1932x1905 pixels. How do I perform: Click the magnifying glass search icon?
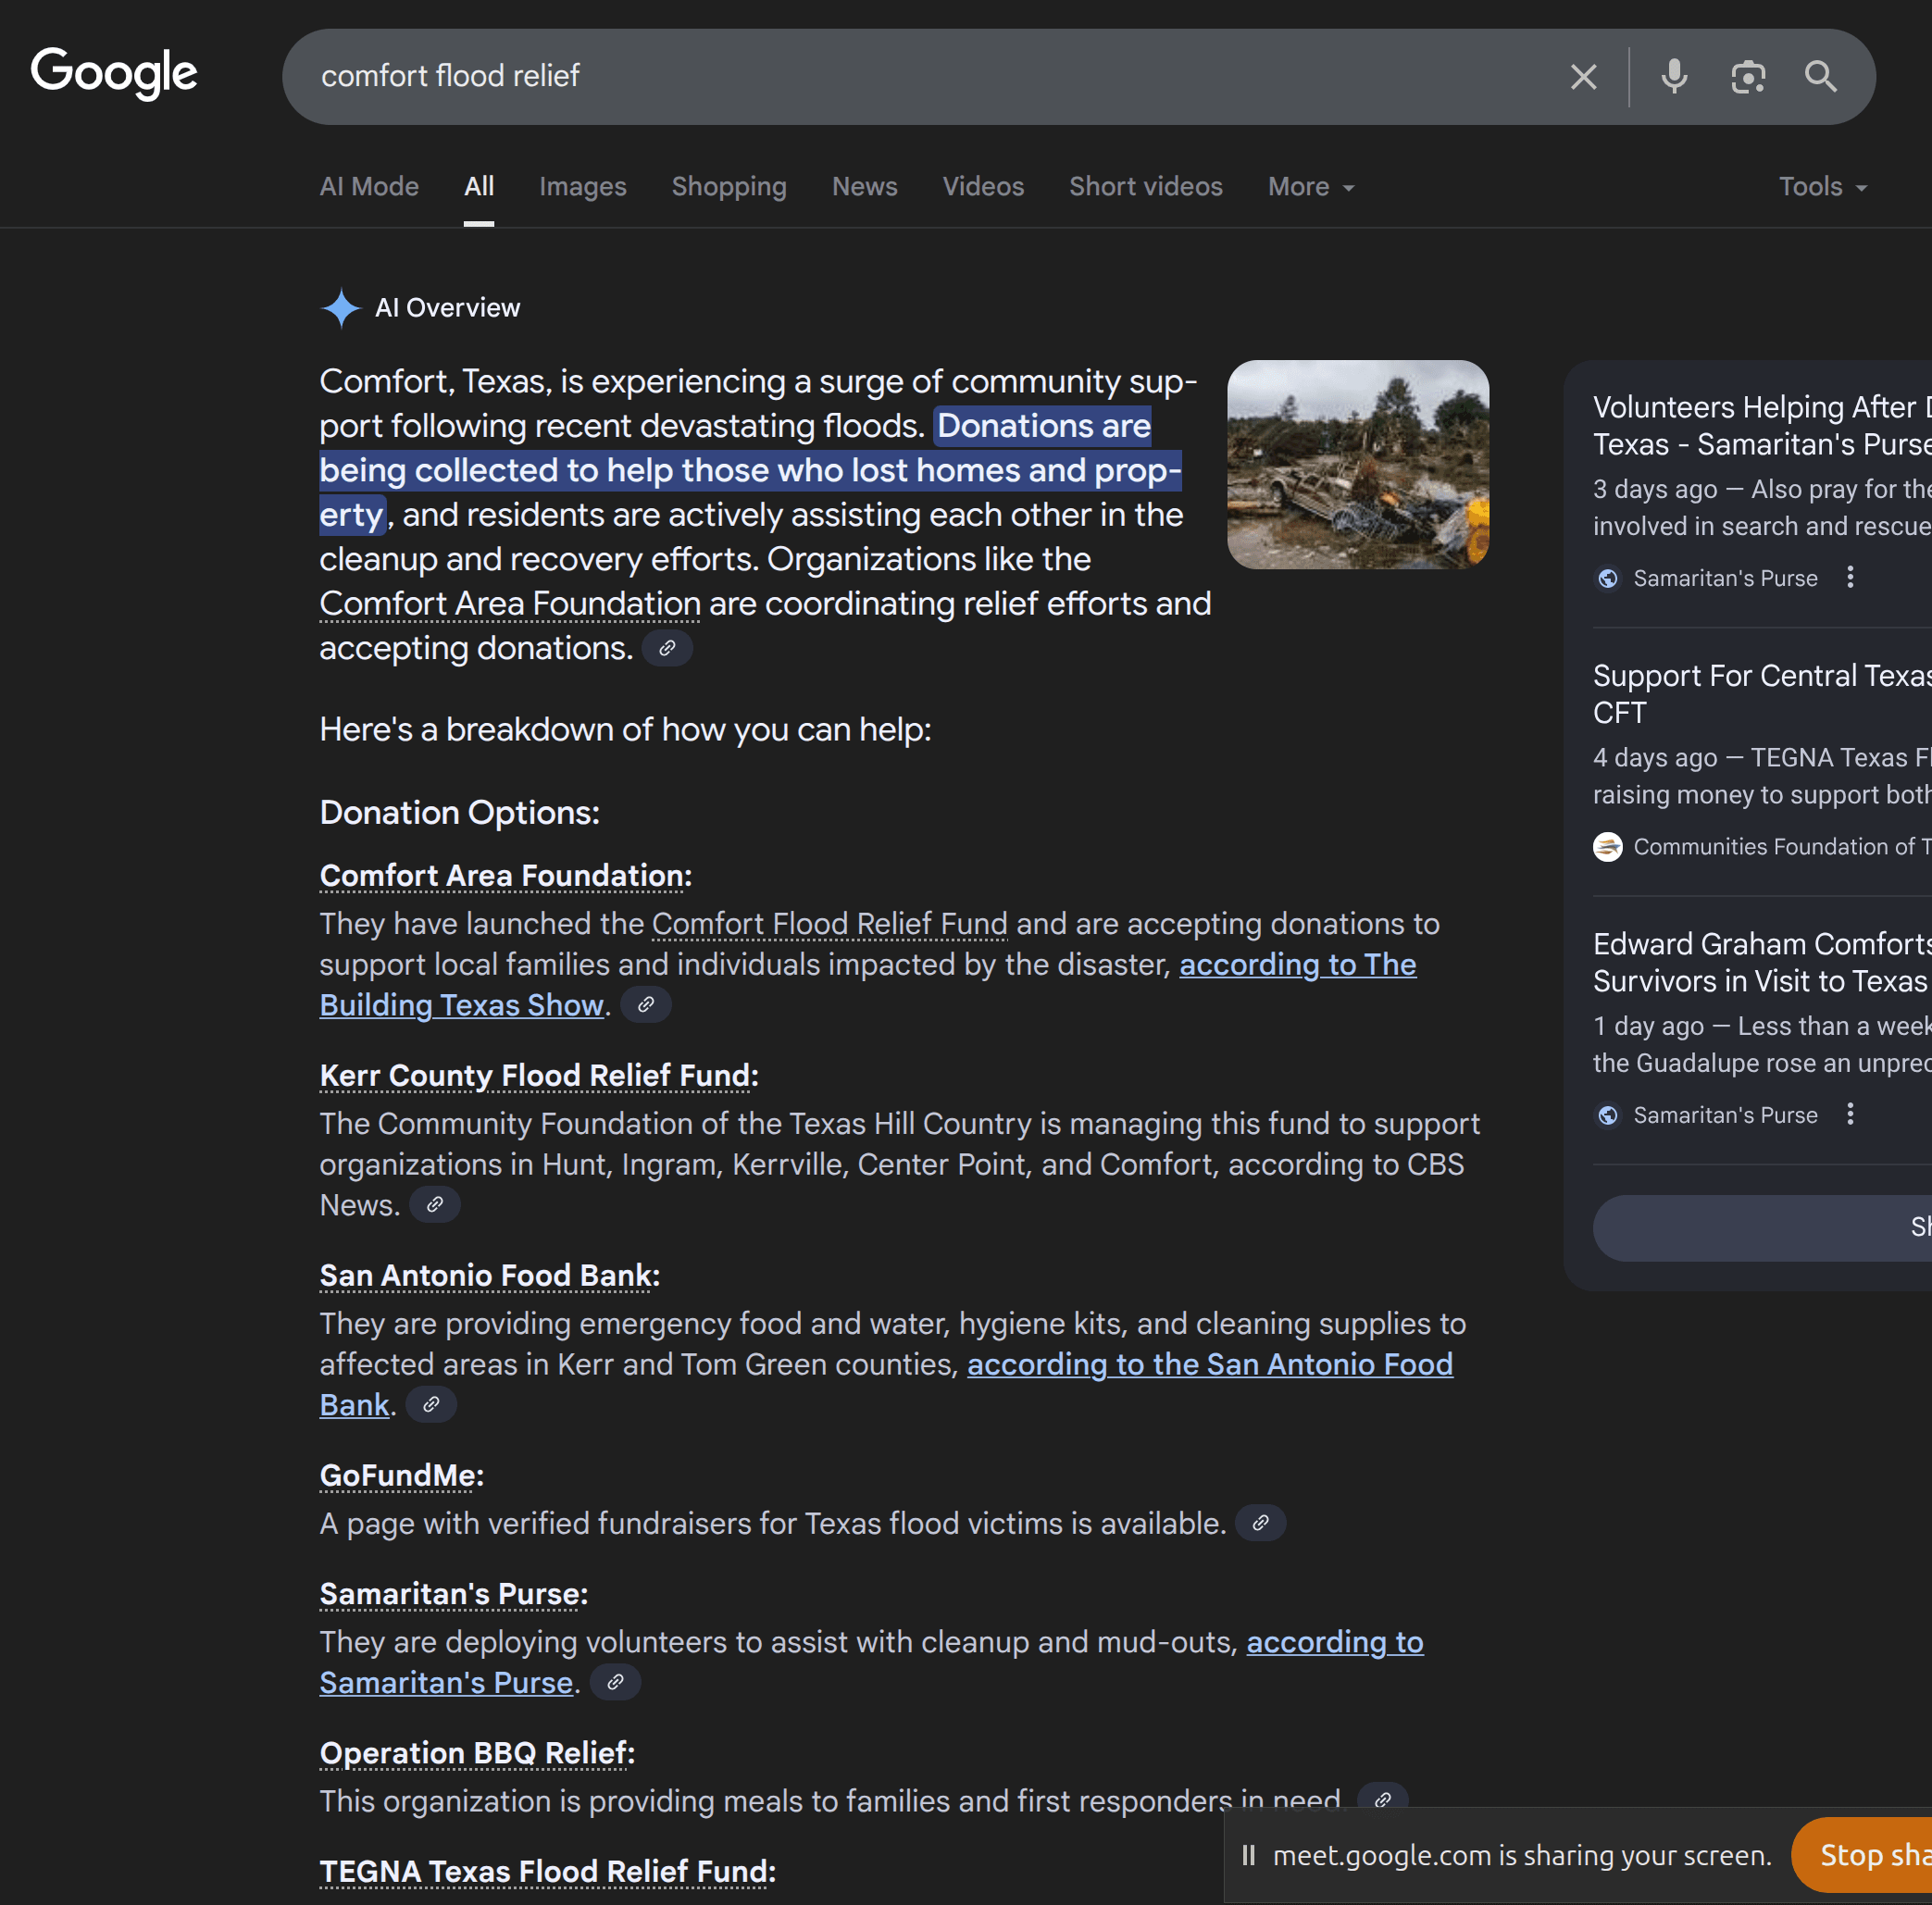pos(1820,77)
